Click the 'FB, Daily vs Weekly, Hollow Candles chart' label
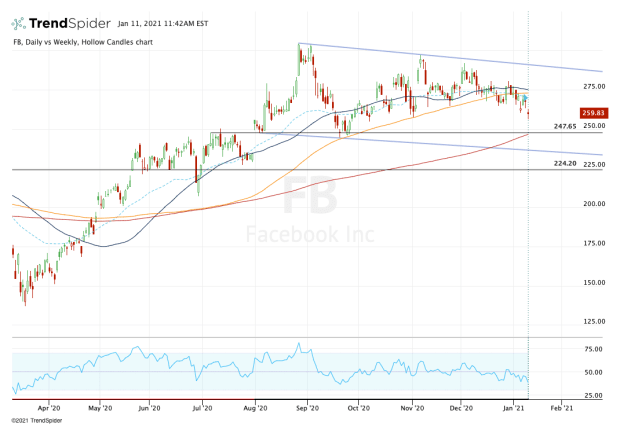The width and height of the screenshot is (620, 426). (83, 42)
